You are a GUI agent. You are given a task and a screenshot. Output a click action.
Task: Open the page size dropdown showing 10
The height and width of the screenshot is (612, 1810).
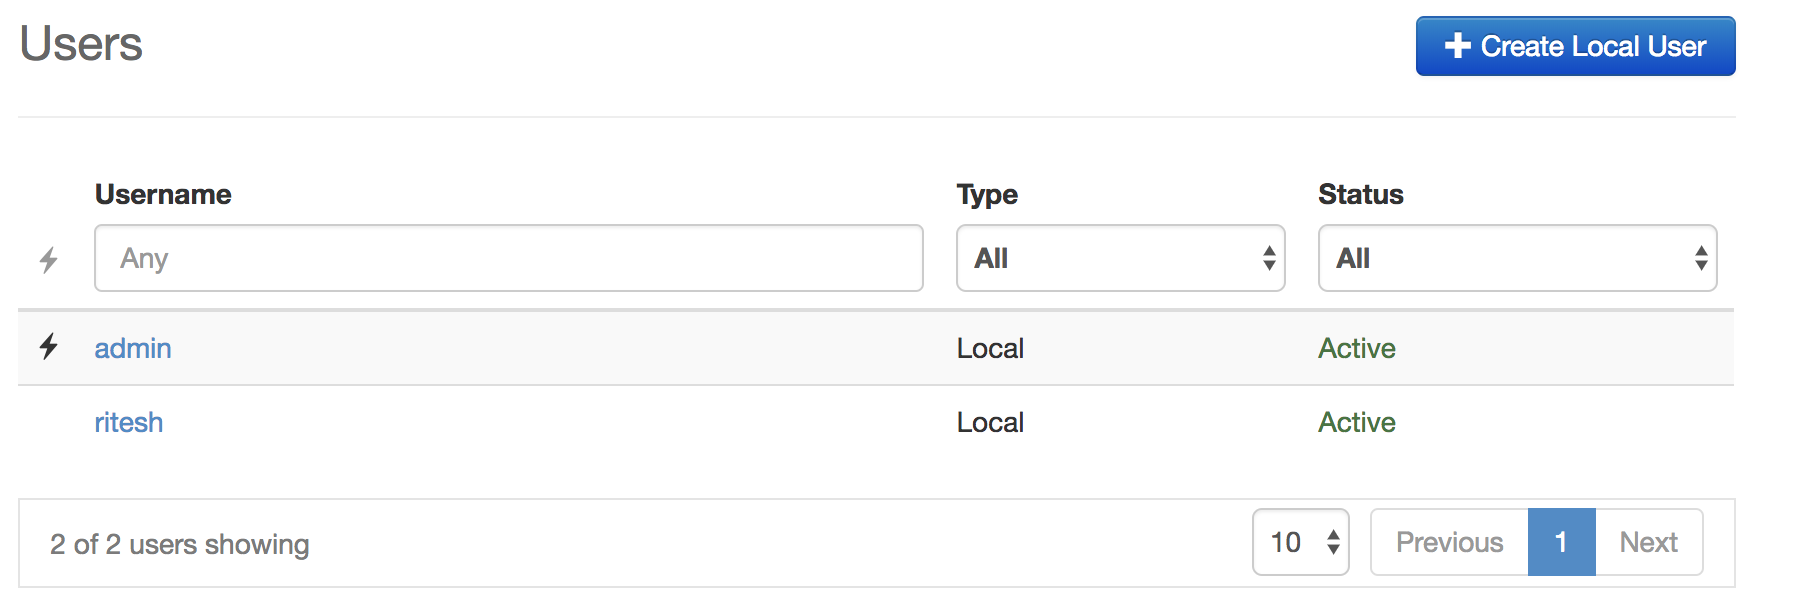coord(1300,542)
